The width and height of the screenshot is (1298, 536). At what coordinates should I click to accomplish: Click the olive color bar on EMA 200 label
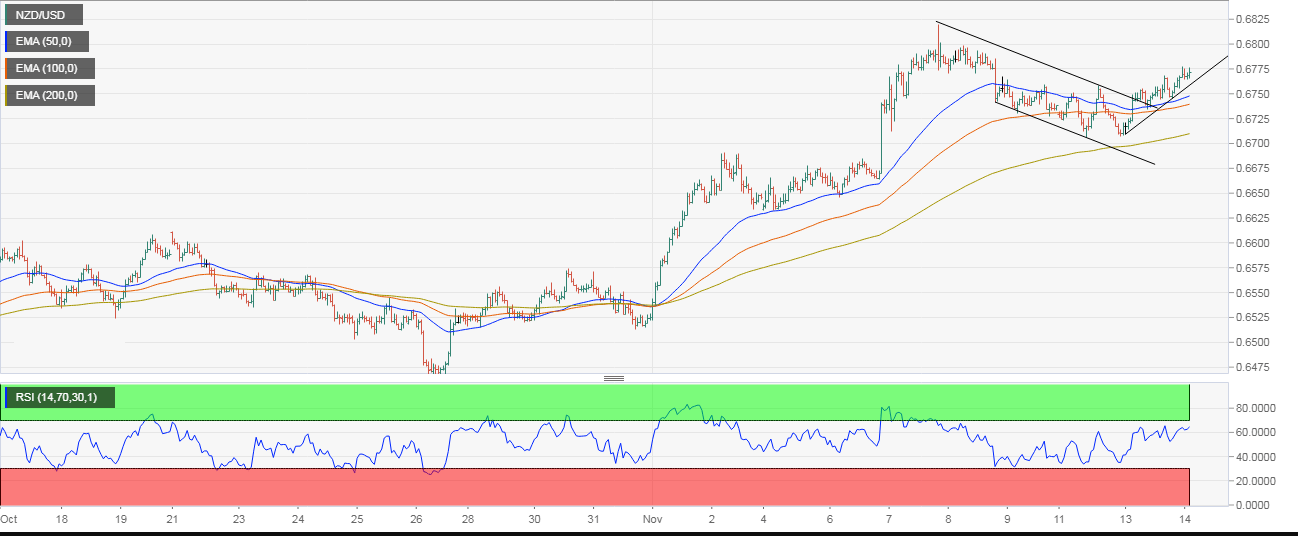click(7, 96)
